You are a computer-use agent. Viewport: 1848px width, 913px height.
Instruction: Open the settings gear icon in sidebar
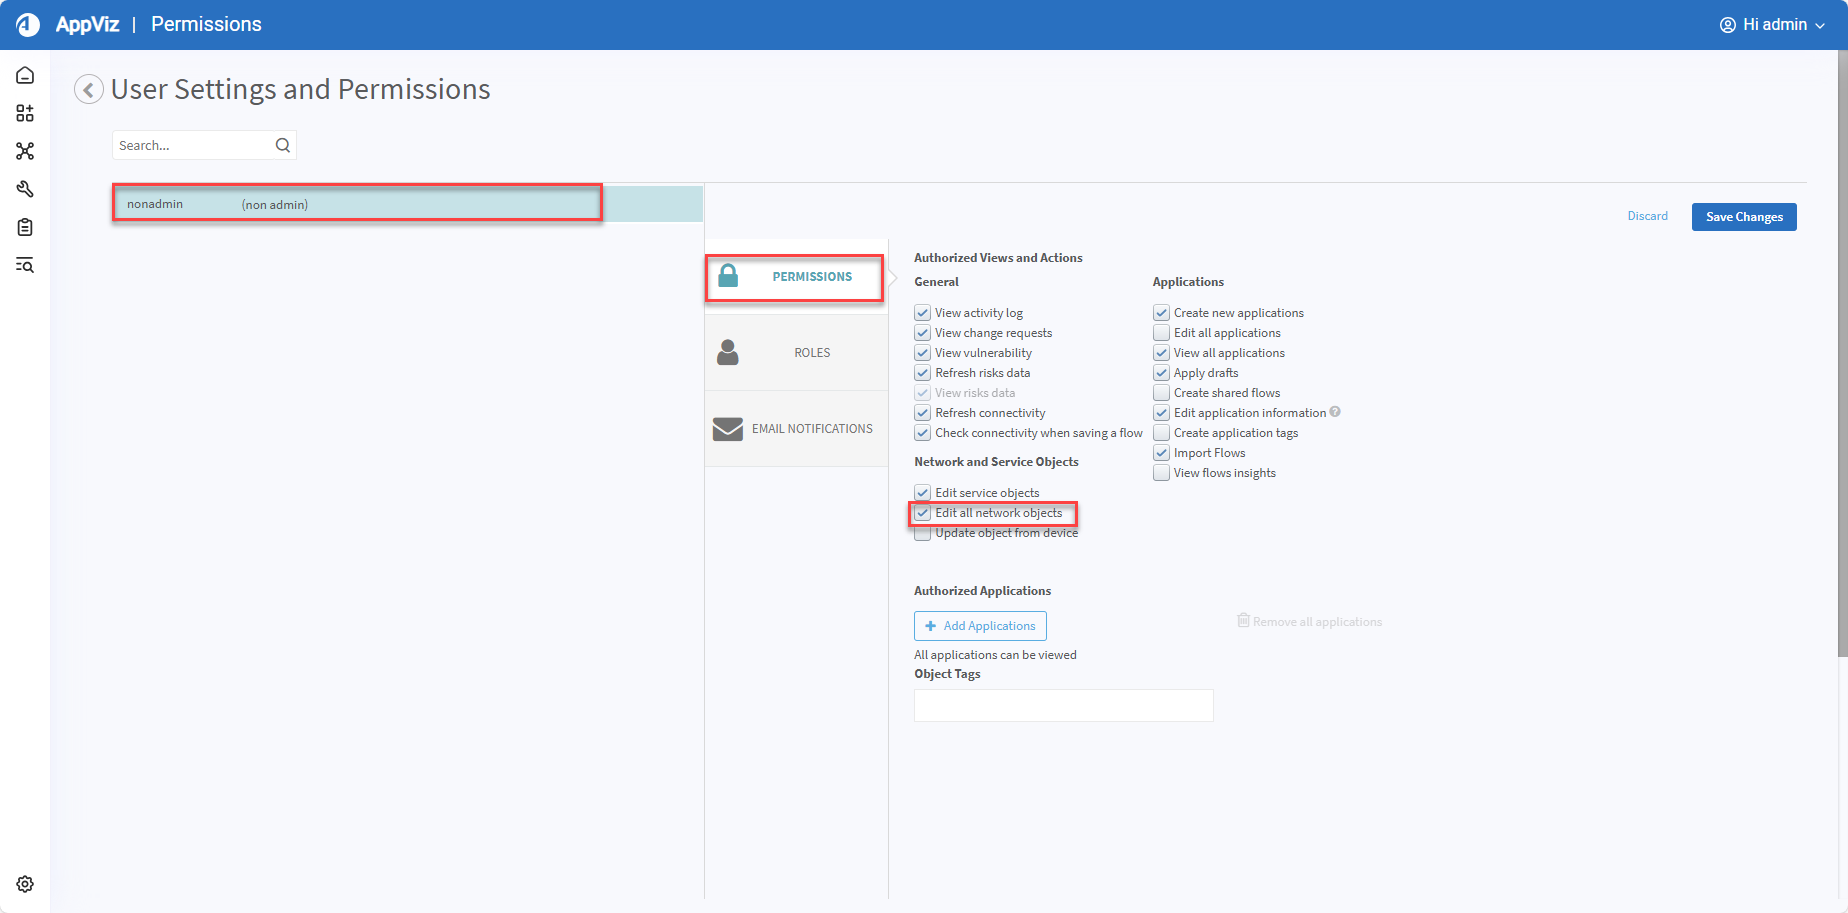(25, 884)
